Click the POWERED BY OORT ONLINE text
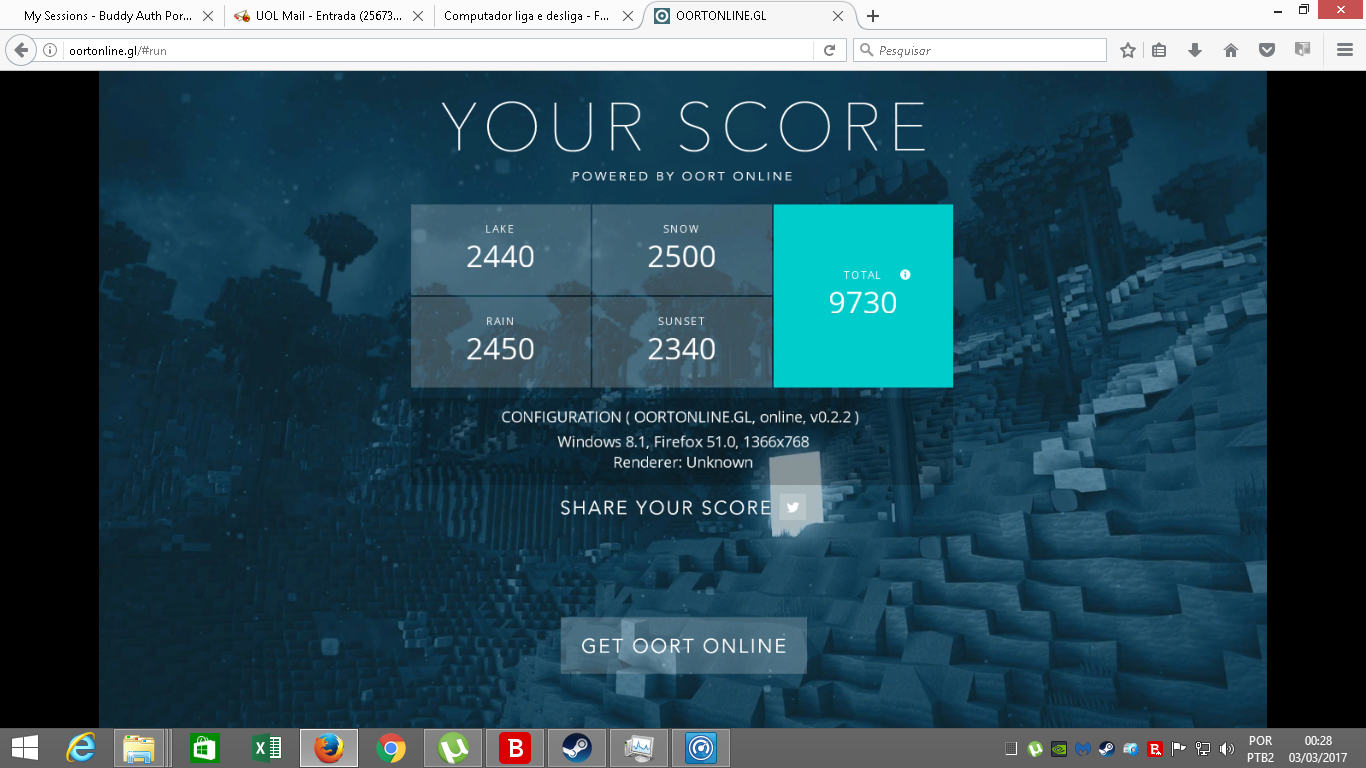Image resolution: width=1366 pixels, height=768 pixels. coord(682,176)
